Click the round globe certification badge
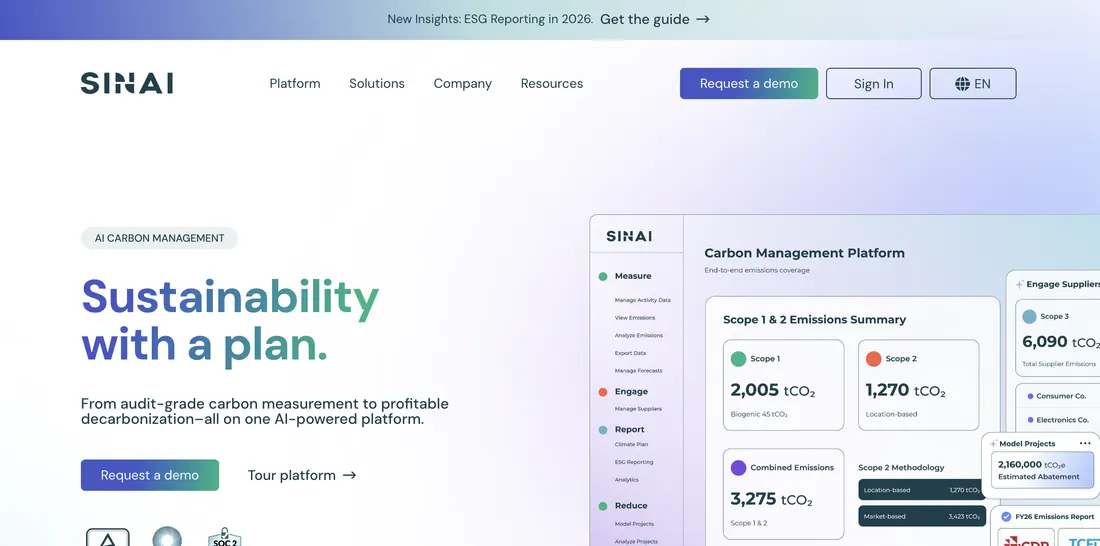Image resolution: width=1100 pixels, height=546 pixels. (167, 538)
